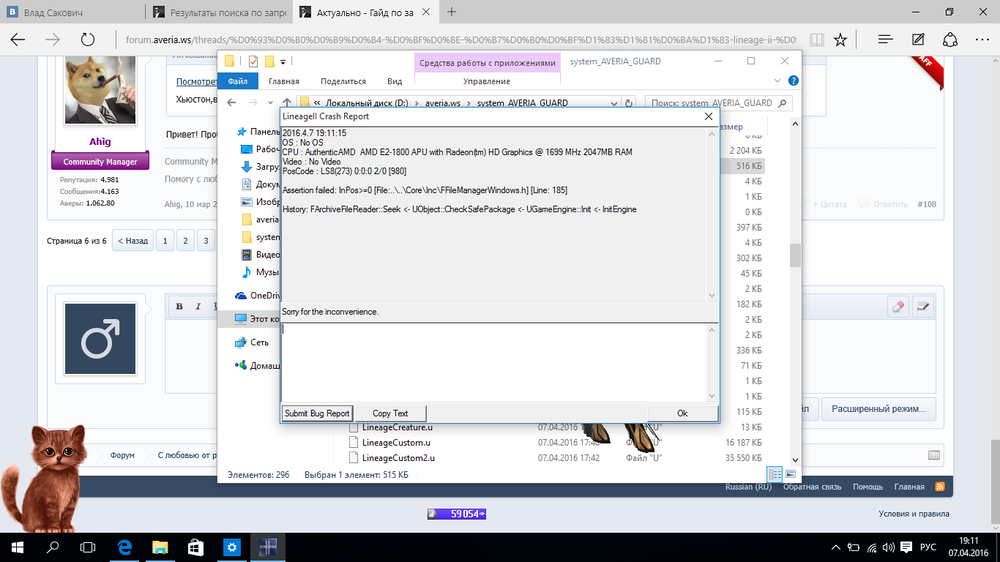The image size is (1000, 562).
Task: Open Edge web note pencil icon
Action: 918,40
